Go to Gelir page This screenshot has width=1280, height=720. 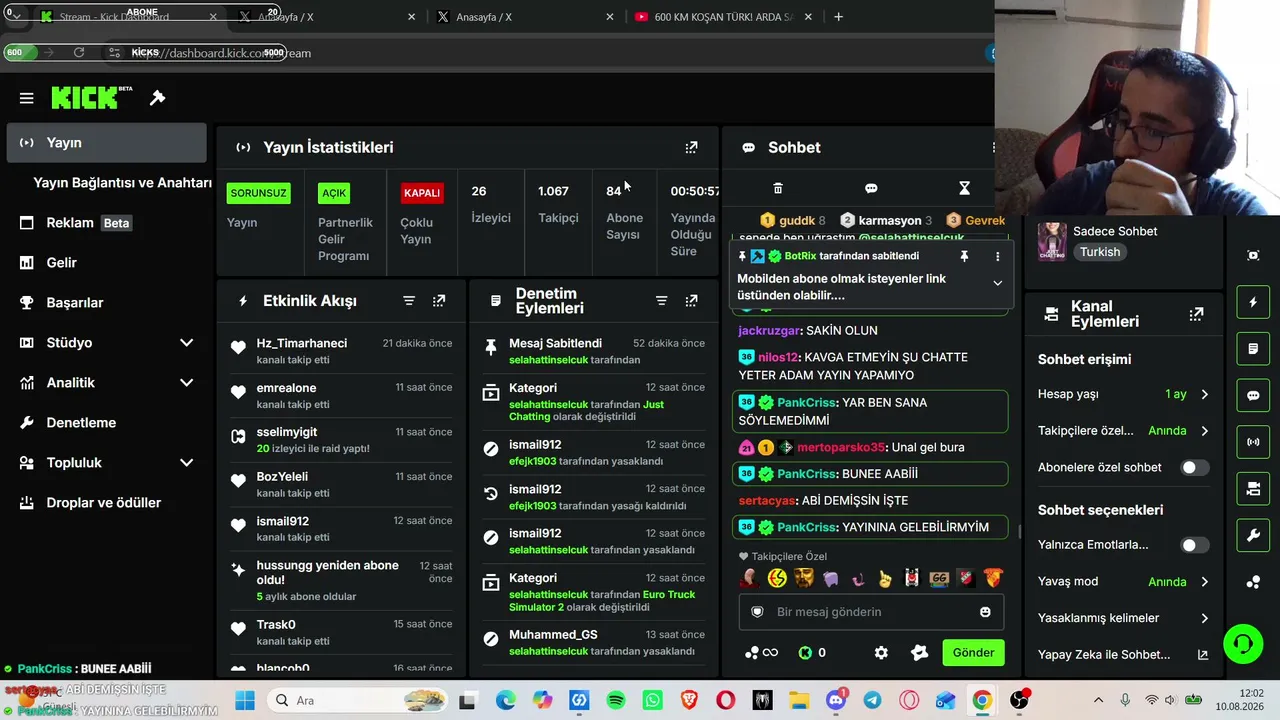106,263
